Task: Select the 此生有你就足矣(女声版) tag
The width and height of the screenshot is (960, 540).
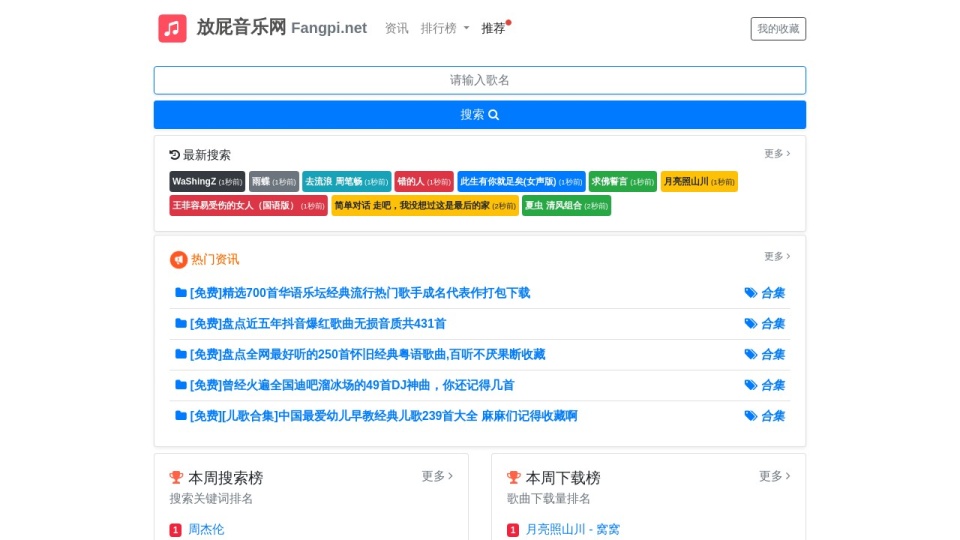Action: tap(521, 181)
